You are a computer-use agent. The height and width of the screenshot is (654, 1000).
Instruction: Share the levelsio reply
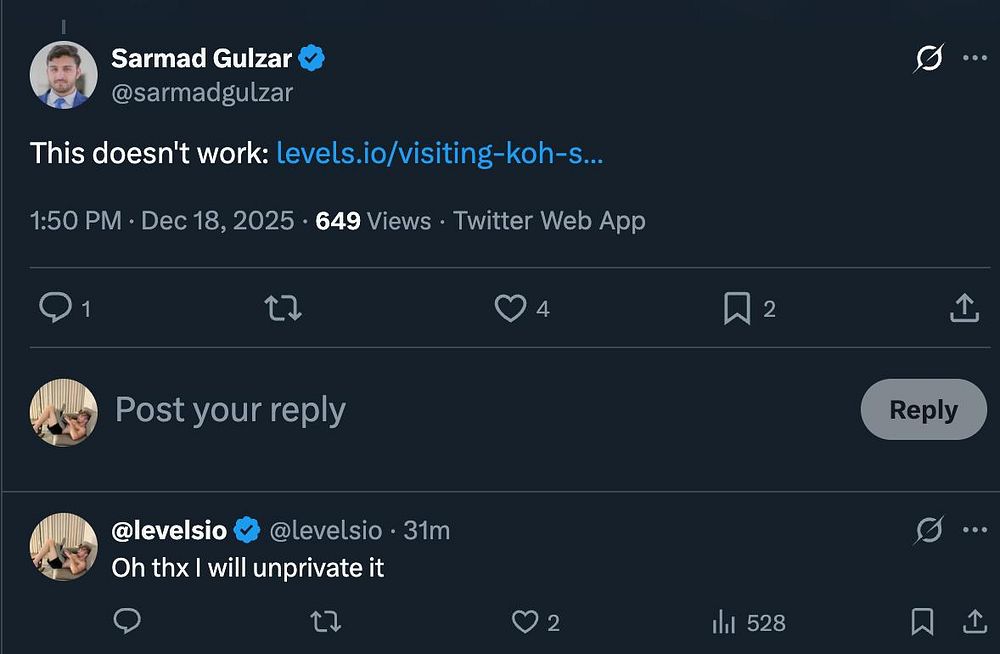[x=974, y=622]
